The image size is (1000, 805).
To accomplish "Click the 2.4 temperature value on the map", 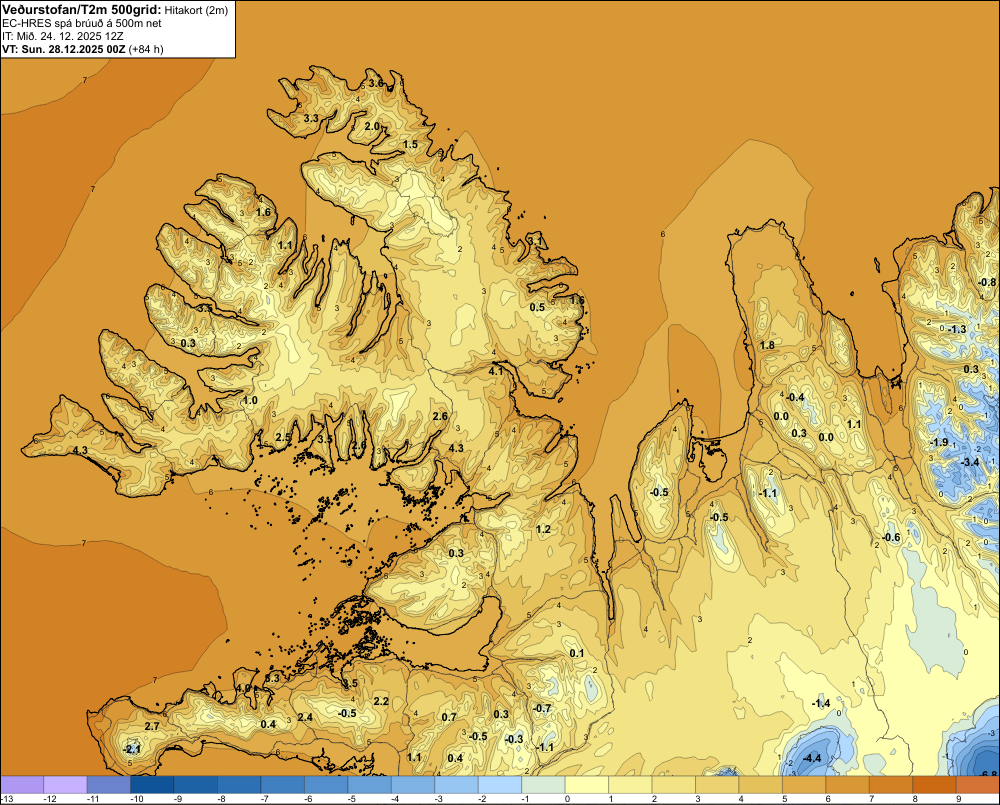I will tap(305, 717).
